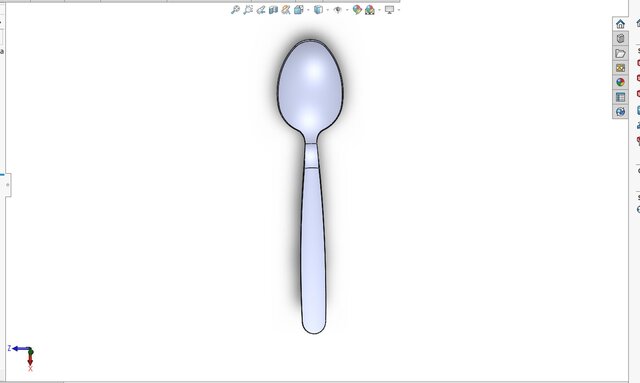Screen dimensions: 640x383
Task: Click the blue Z axis of triad
Action: tap(19, 349)
